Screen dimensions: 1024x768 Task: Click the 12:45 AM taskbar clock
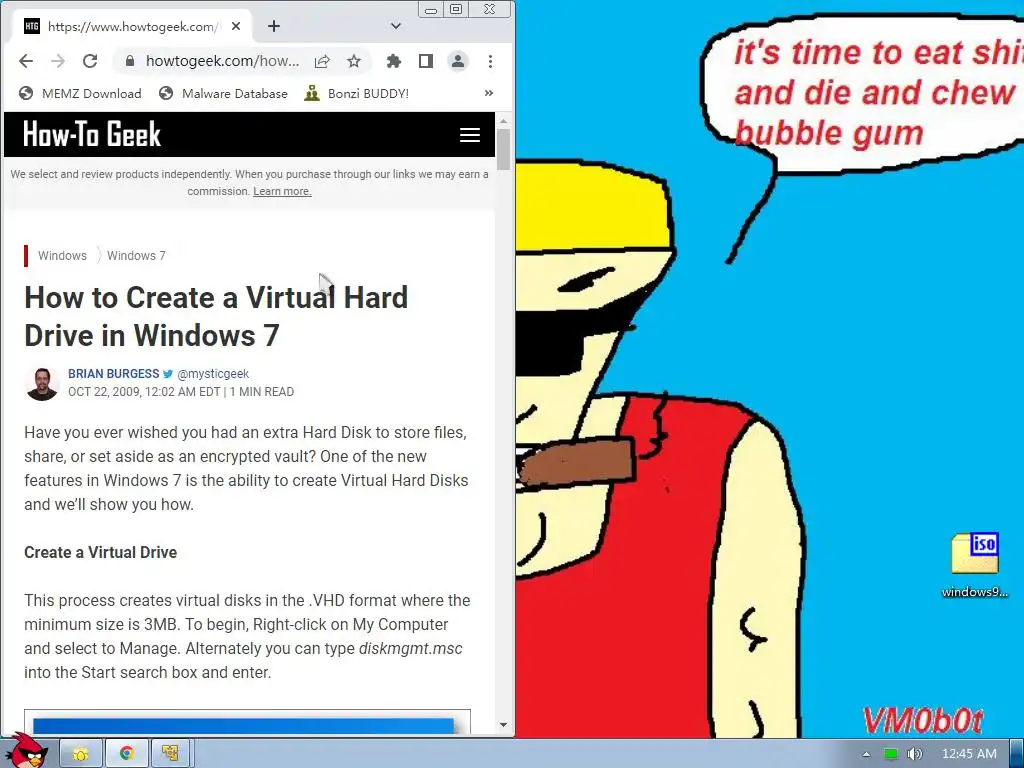969,754
